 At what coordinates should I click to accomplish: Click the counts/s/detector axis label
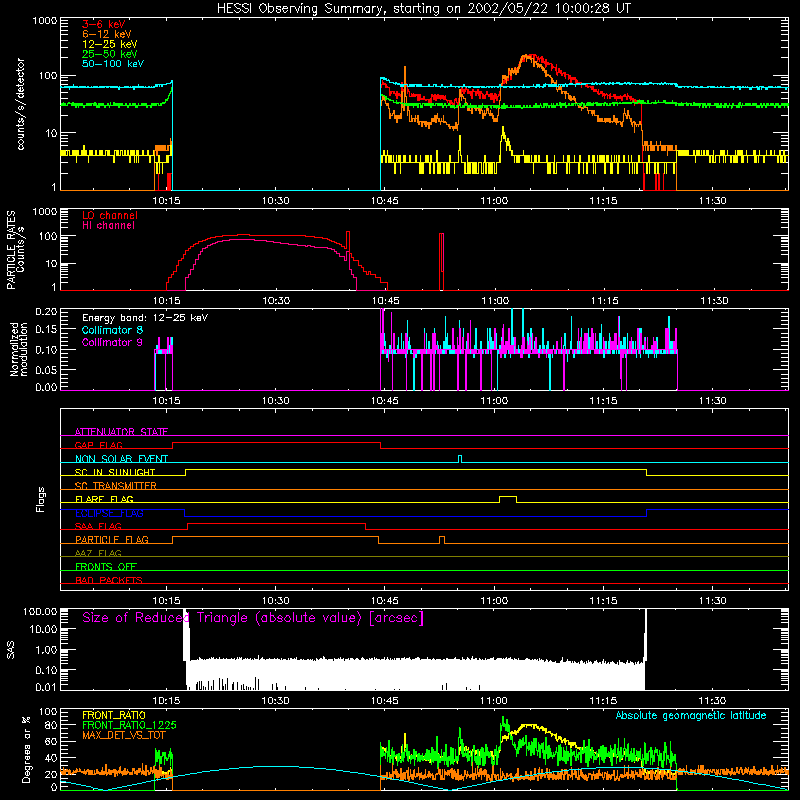tap(21, 104)
